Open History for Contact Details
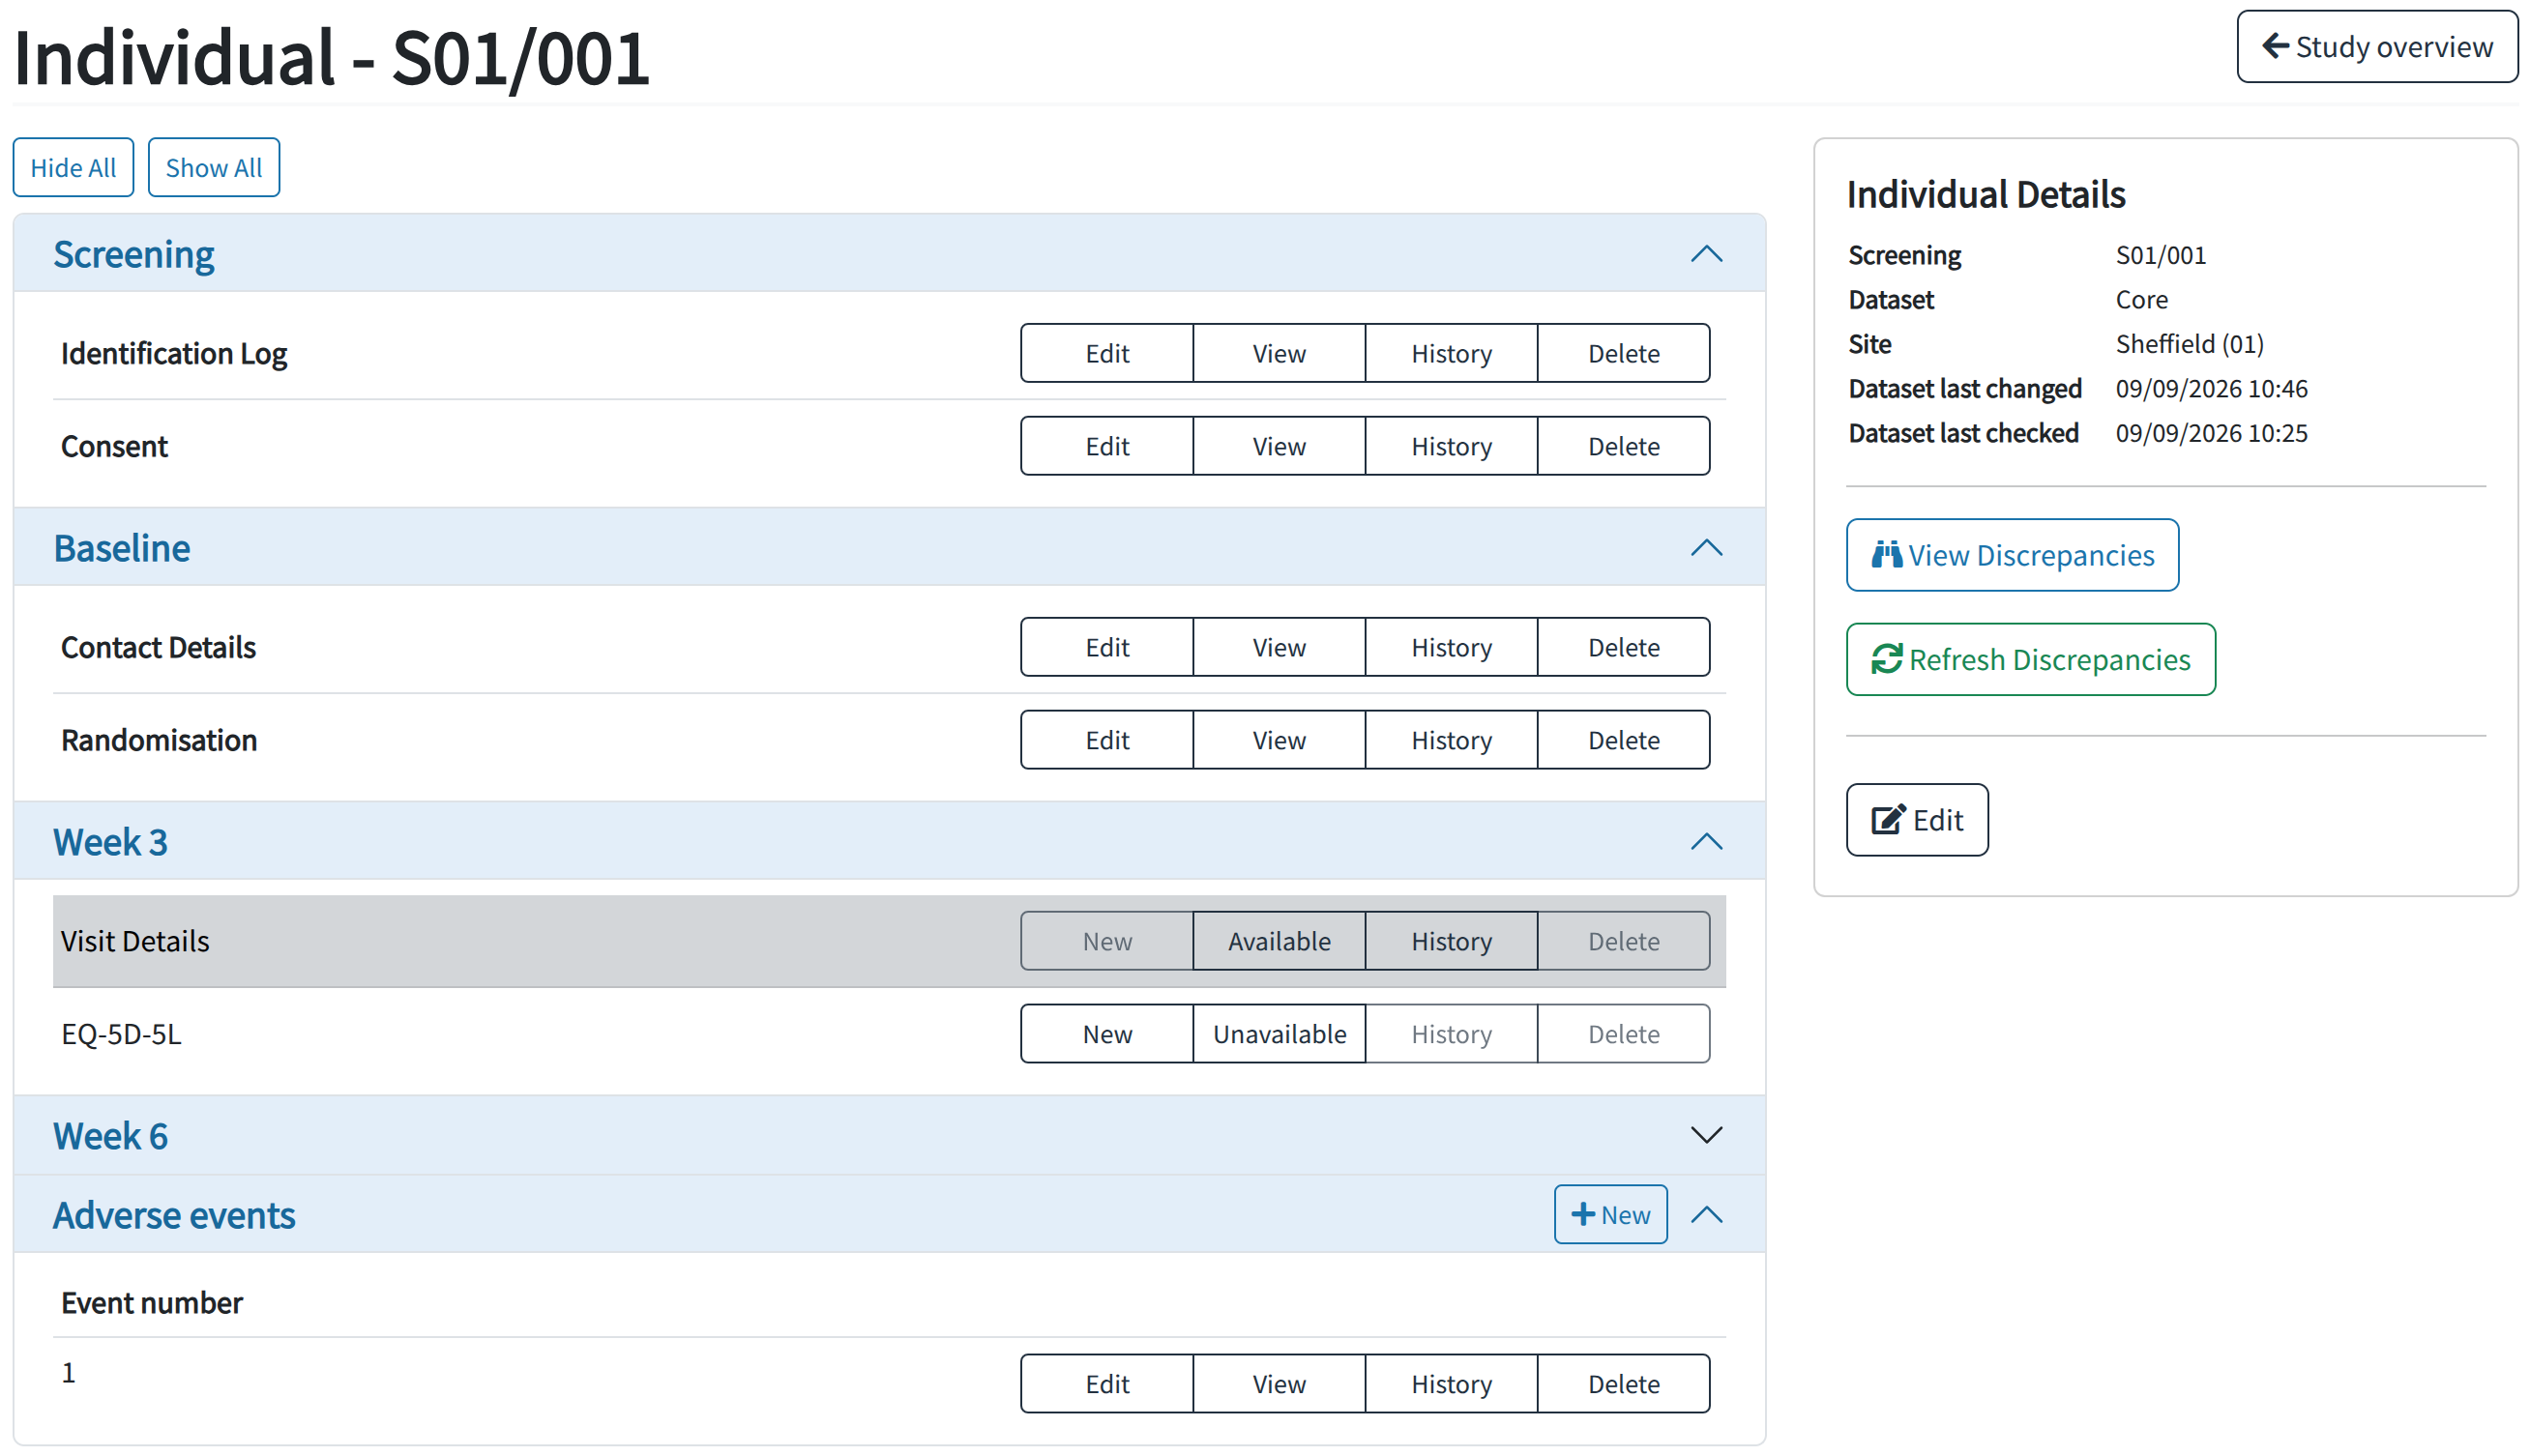Viewport: 2530px width, 1456px height. (1451, 647)
